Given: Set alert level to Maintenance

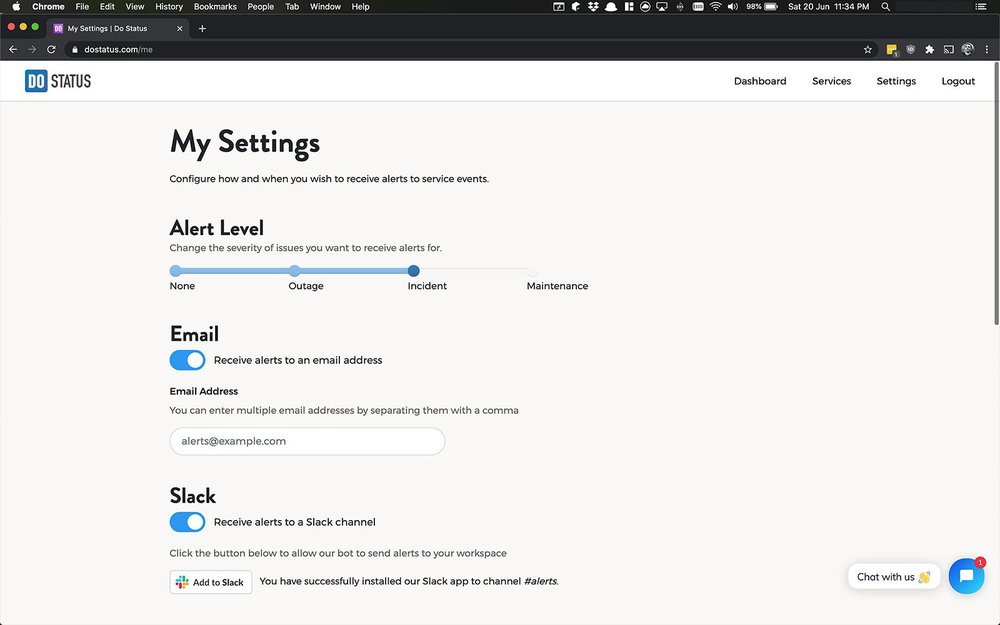Looking at the screenshot, I should click(532, 271).
